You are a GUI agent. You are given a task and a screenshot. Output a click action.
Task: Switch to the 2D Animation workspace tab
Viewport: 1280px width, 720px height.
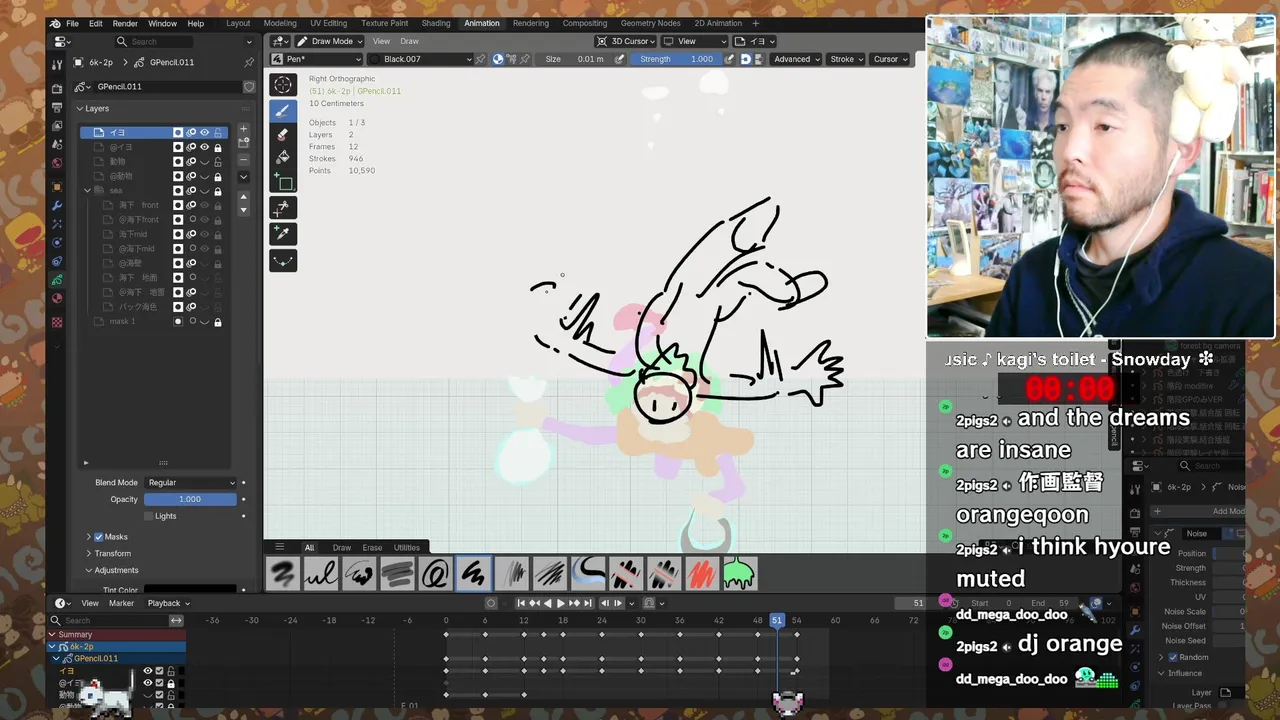pos(718,23)
